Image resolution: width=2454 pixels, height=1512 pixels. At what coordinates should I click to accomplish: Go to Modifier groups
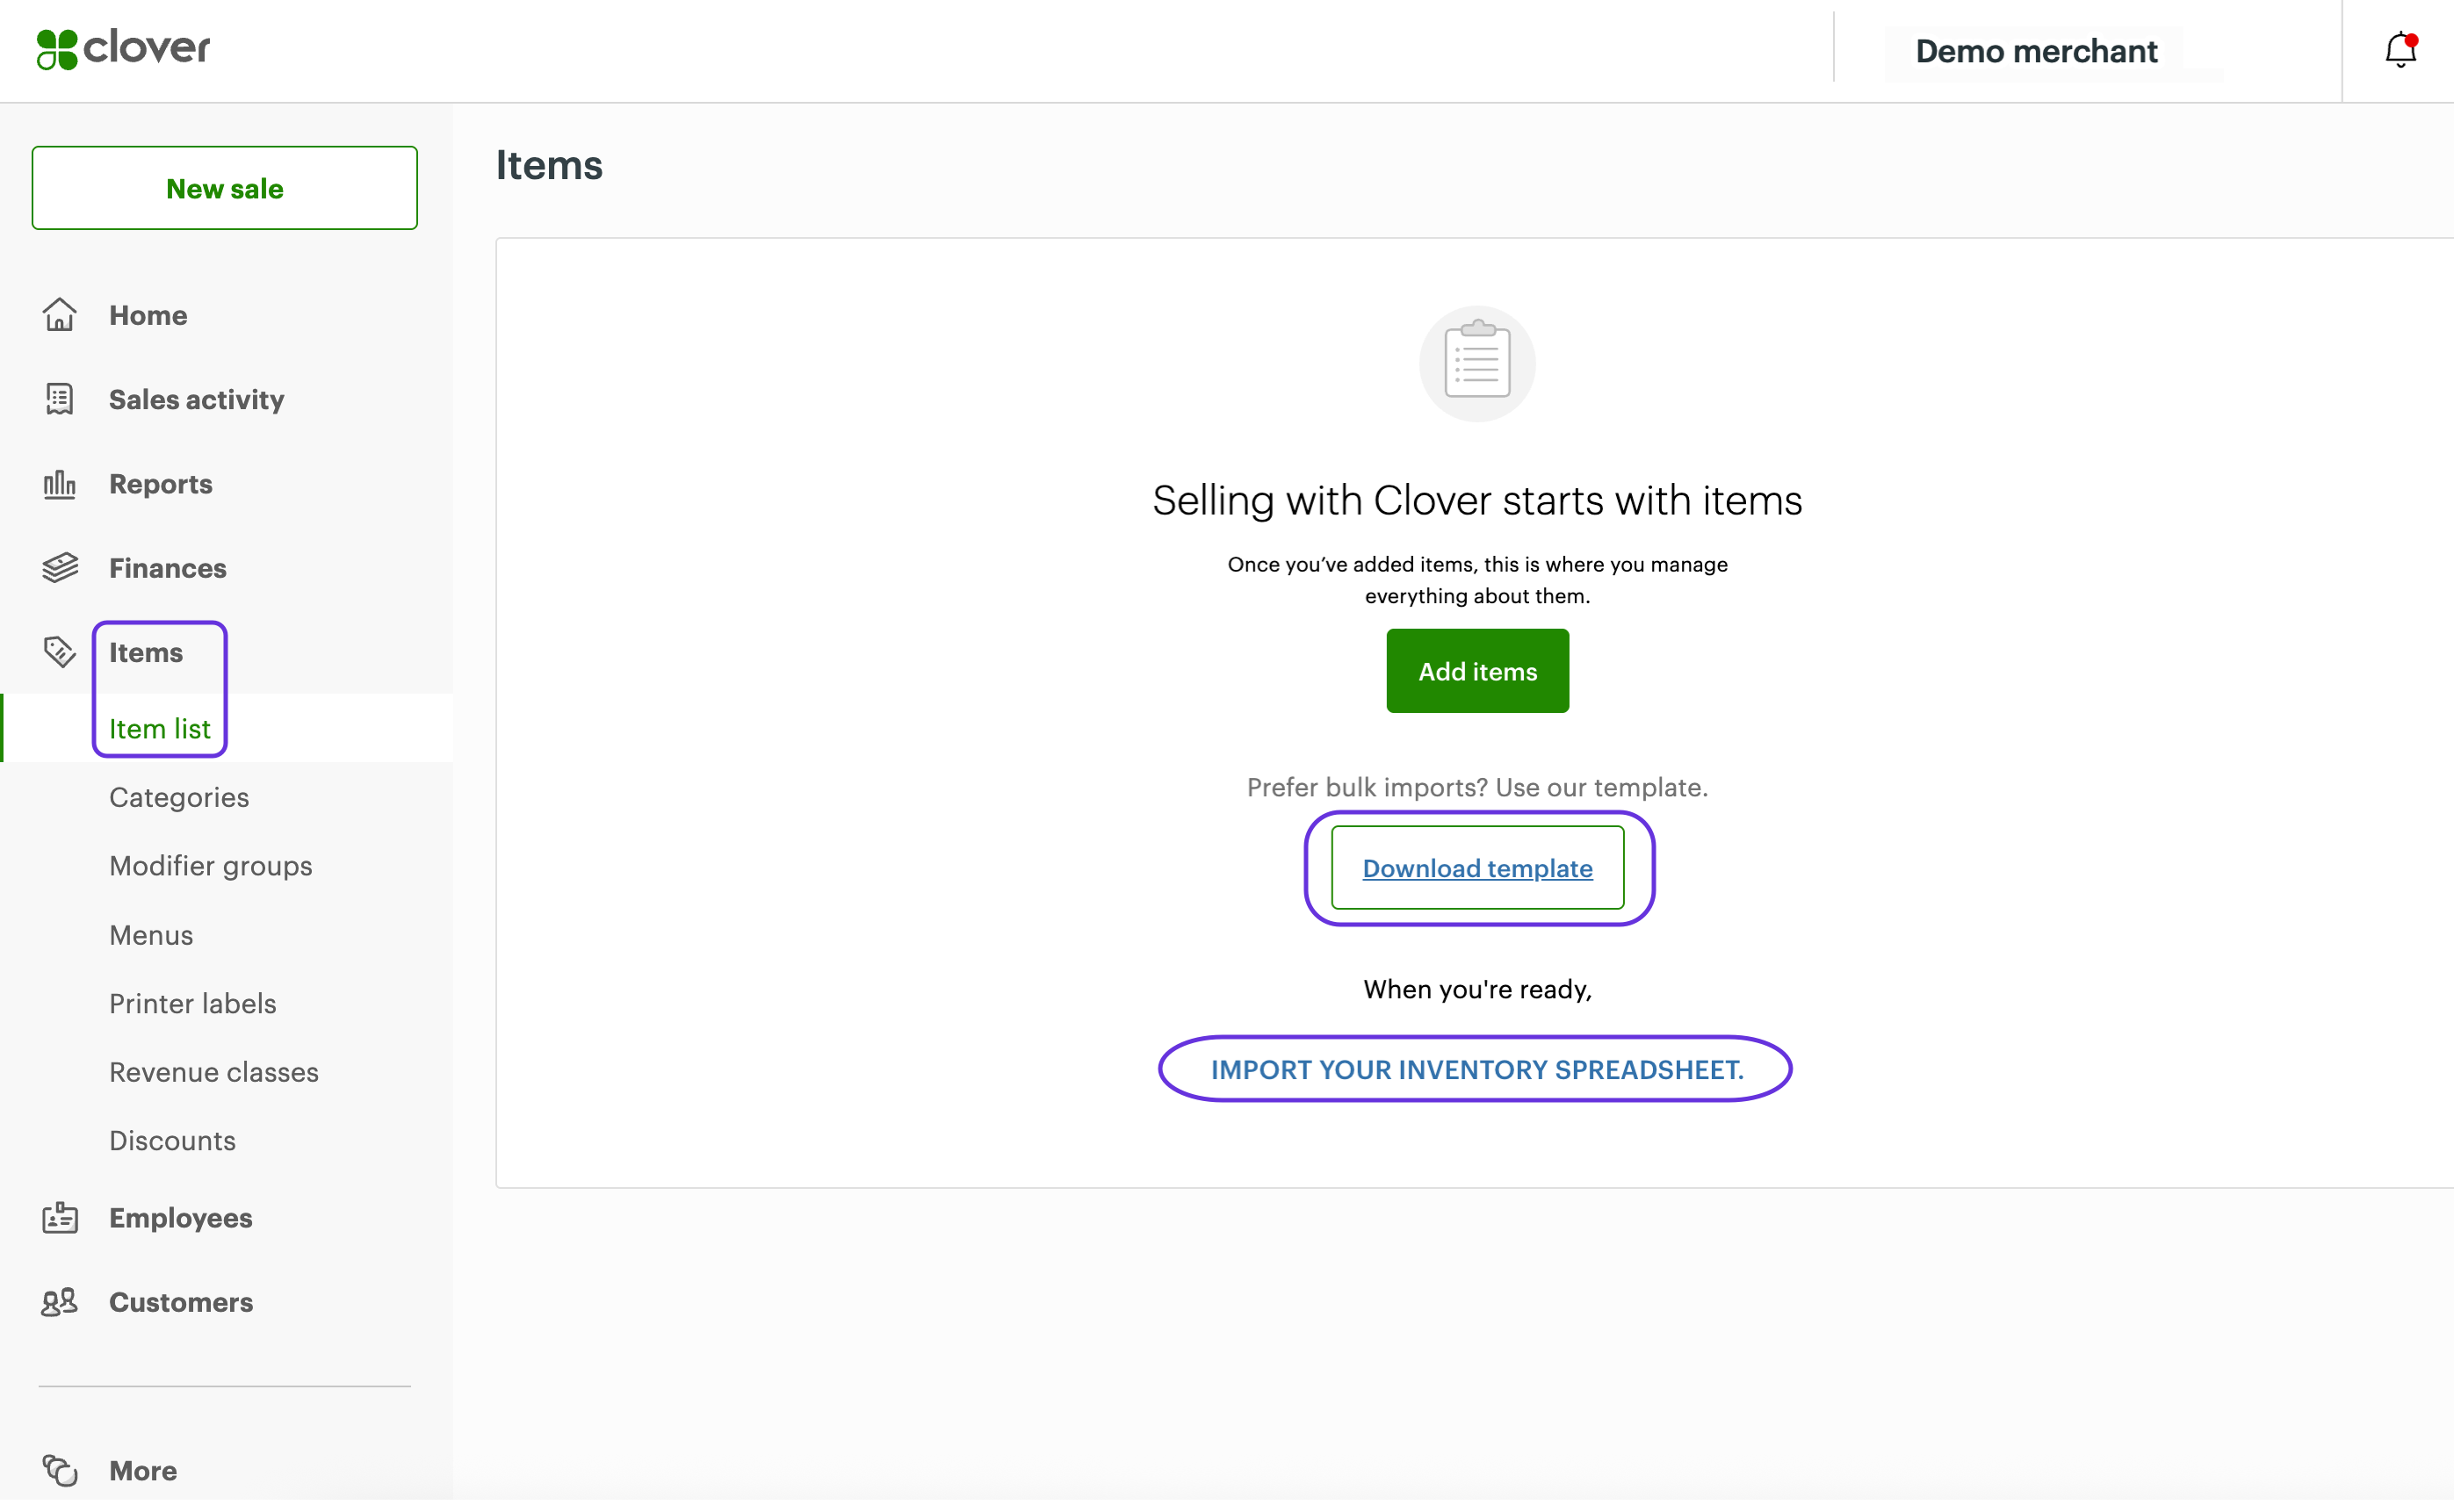tap(211, 867)
